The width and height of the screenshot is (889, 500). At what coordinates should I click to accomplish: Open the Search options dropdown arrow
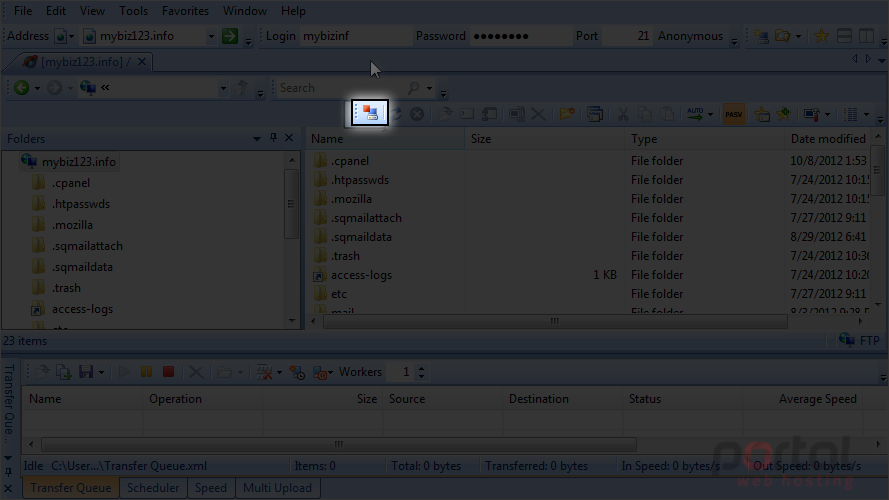point(429,88)
